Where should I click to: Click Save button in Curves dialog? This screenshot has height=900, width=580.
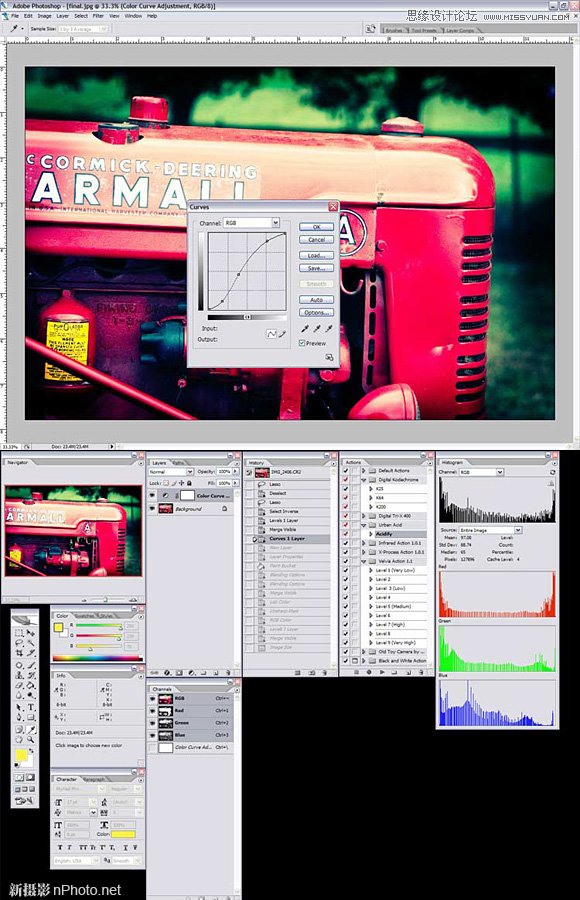316,268
